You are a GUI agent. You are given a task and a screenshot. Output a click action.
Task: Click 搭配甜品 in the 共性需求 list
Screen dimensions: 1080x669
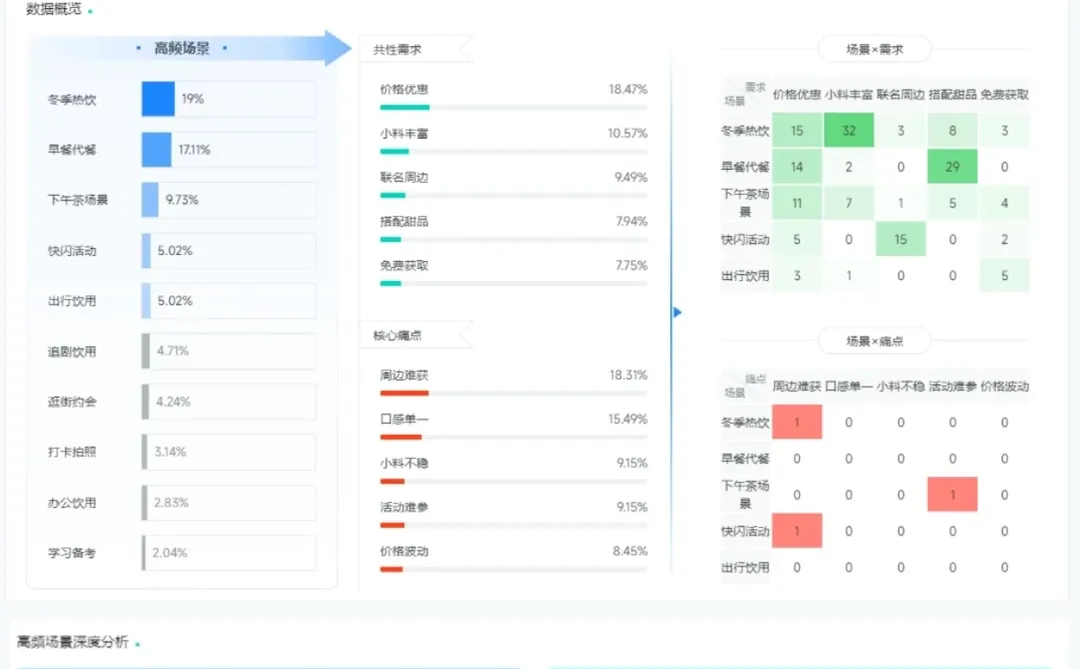pos(404,222)
